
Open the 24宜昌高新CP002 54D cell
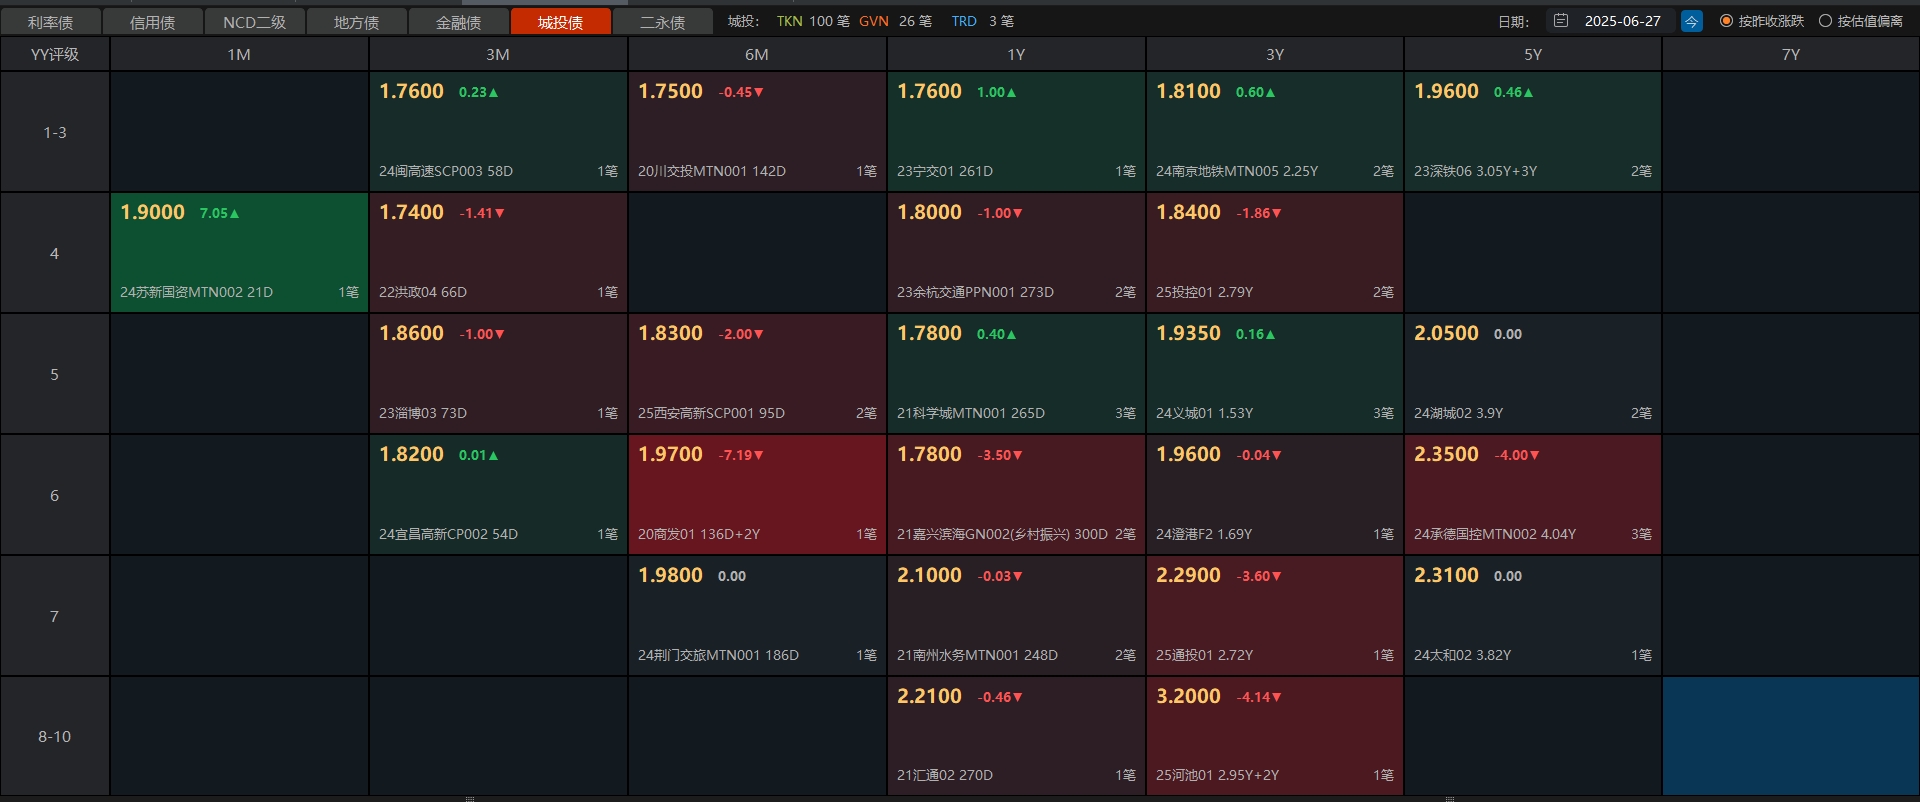point(498,495)
